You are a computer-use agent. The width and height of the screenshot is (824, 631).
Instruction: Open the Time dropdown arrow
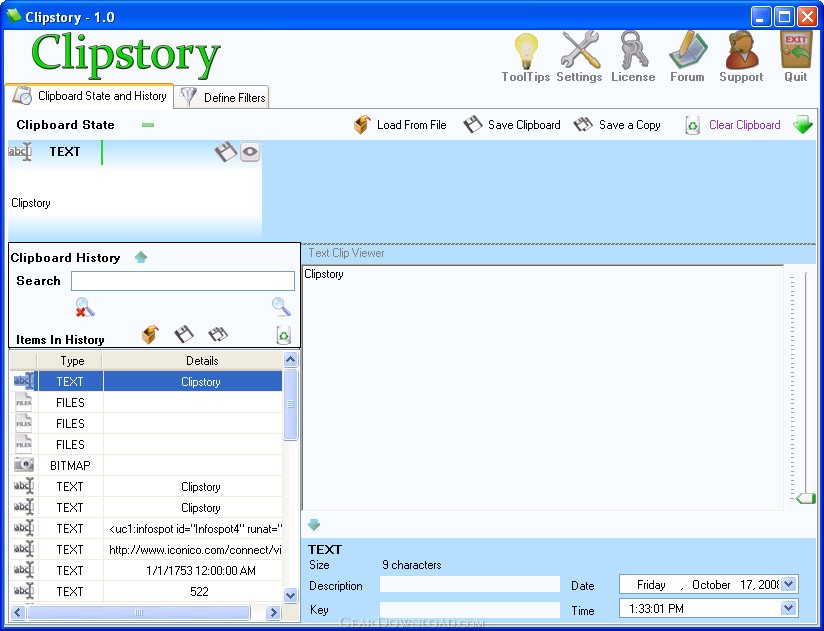point(788,608)
